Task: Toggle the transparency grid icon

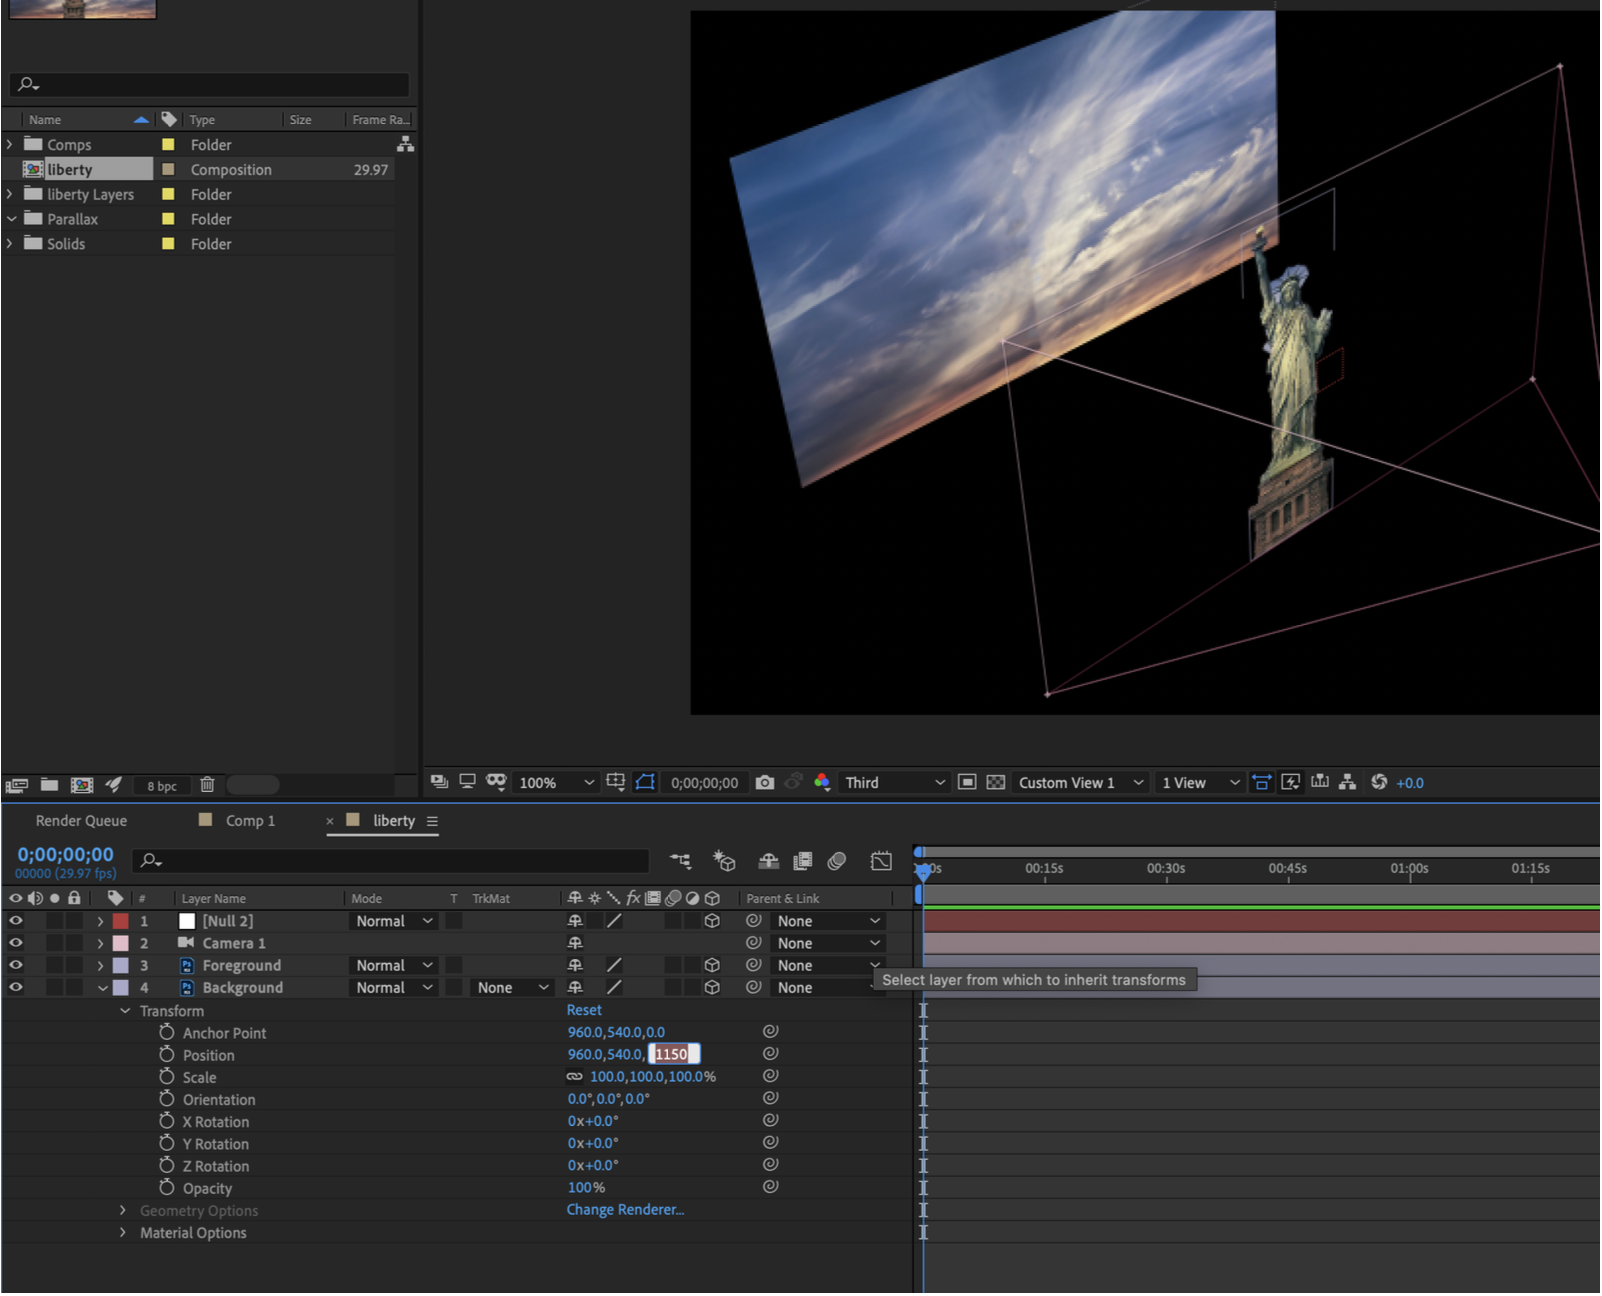Action: click(x=996, y=782)
